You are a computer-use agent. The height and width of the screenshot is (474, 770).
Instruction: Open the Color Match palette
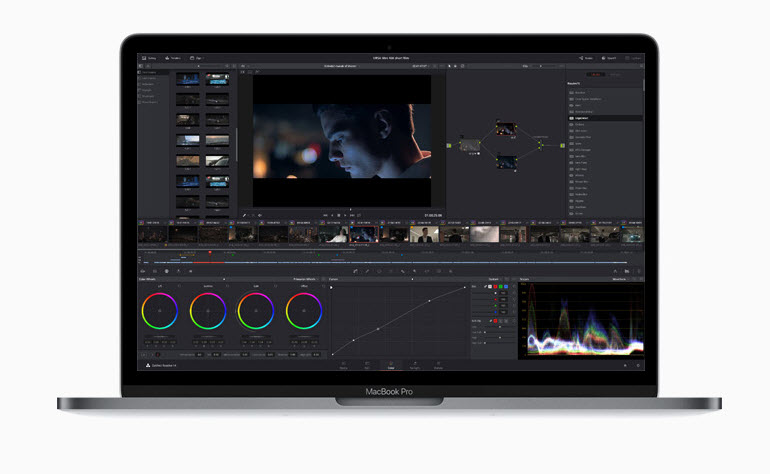click(x=155, y=271)
